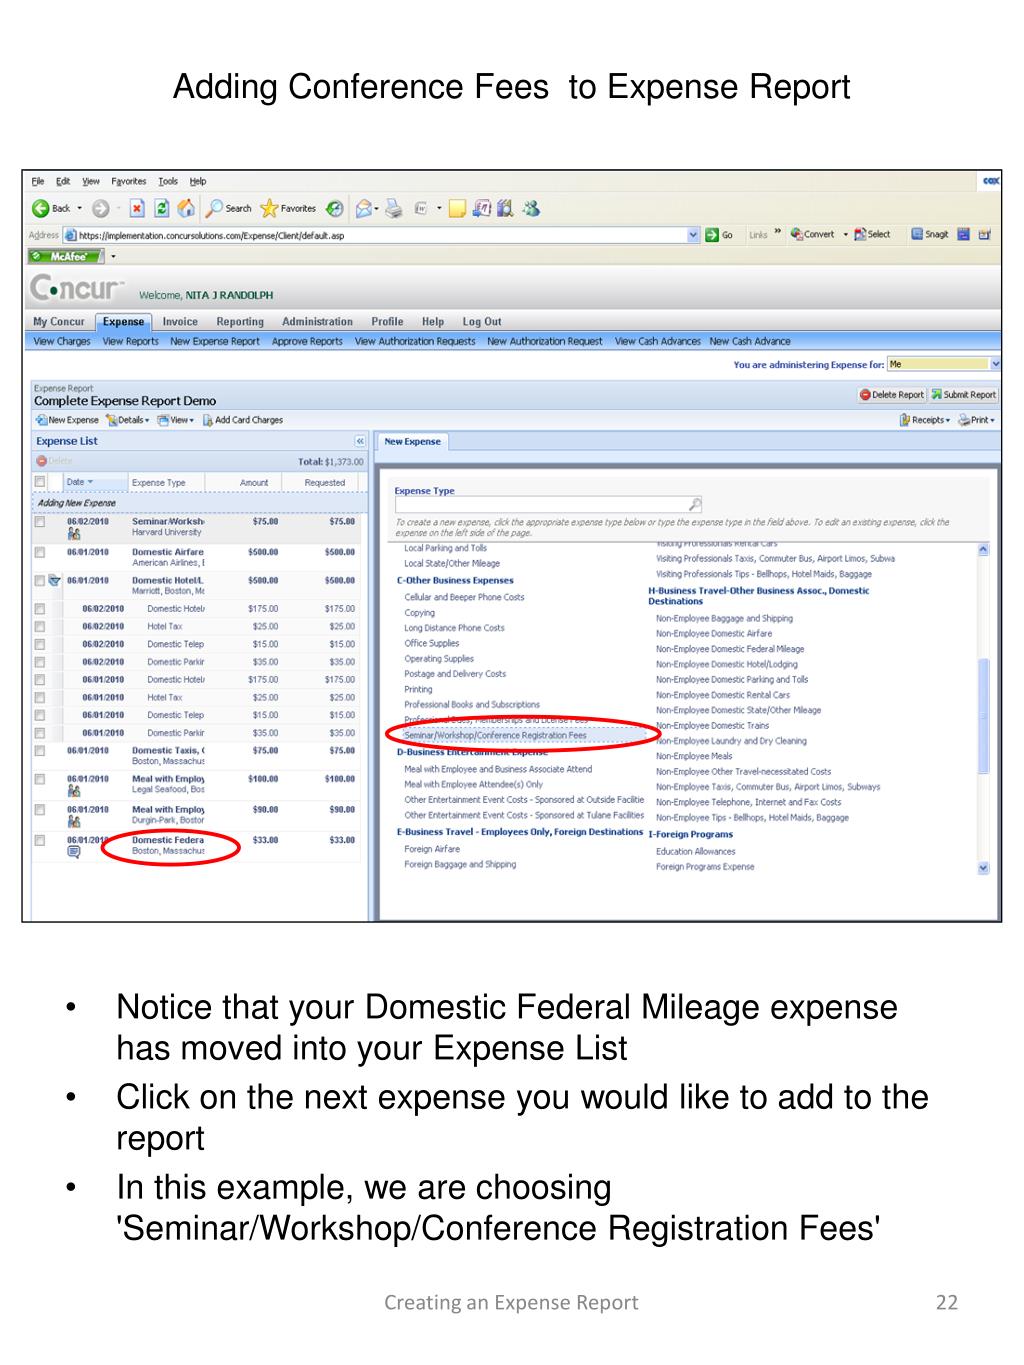Expand the Links toolbar chevron
This screenshot has height=1365, width=1024.
coord(779,233)
